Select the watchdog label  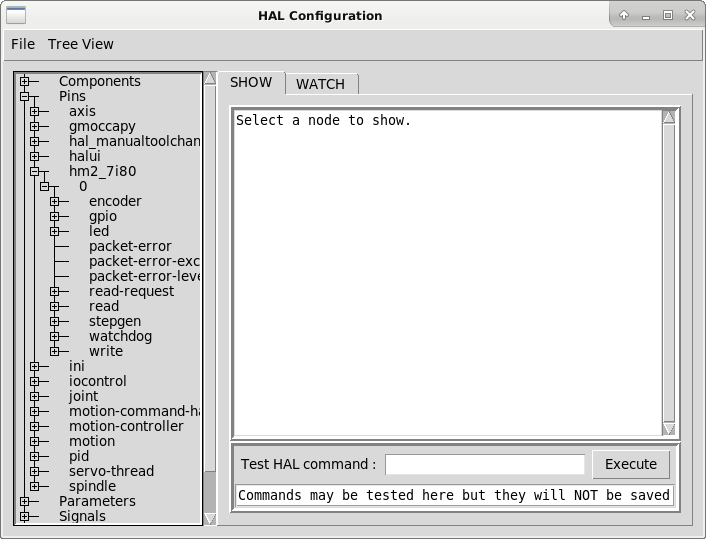tap(120, 336)
